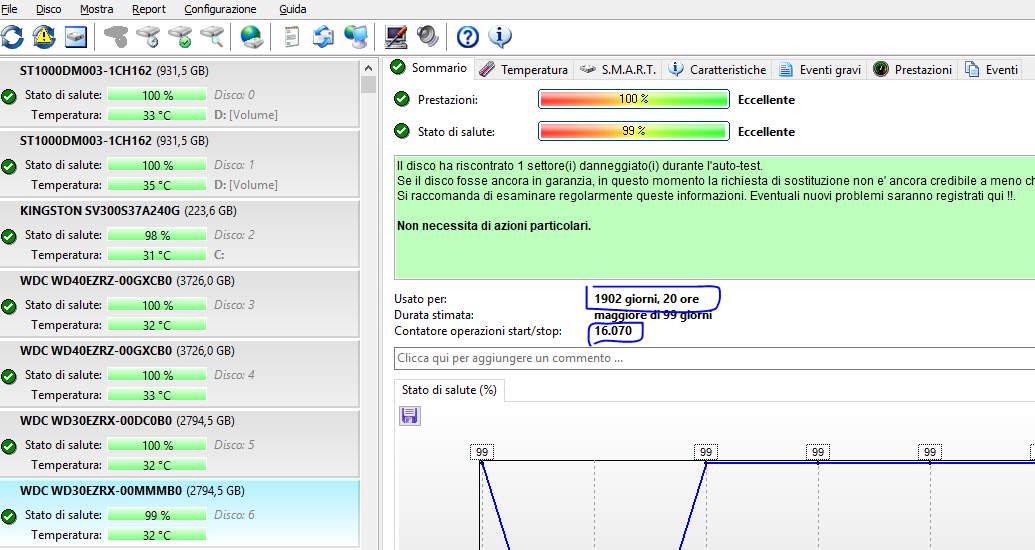This screenshot has width=1035, height=550.
Task: Click the 'Disco: 6' label
Action: tap(234, 515)
